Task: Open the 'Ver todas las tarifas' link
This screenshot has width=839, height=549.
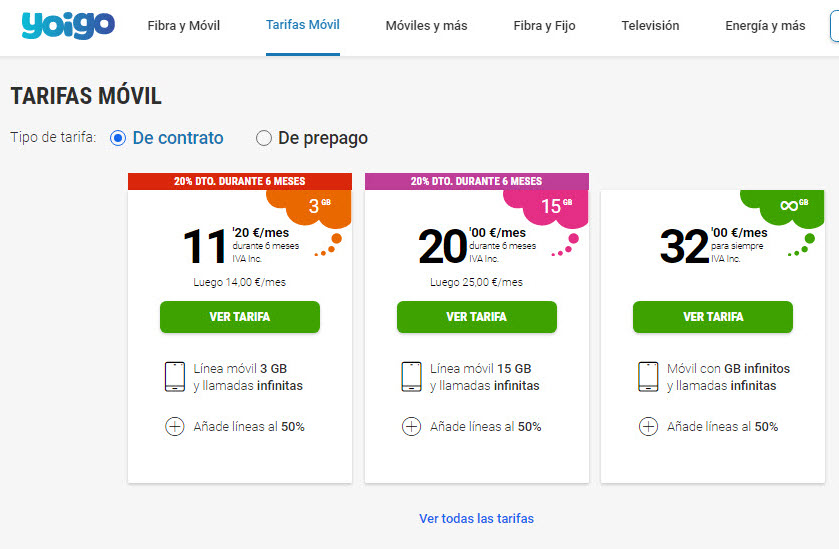Action: click(476, 519)
